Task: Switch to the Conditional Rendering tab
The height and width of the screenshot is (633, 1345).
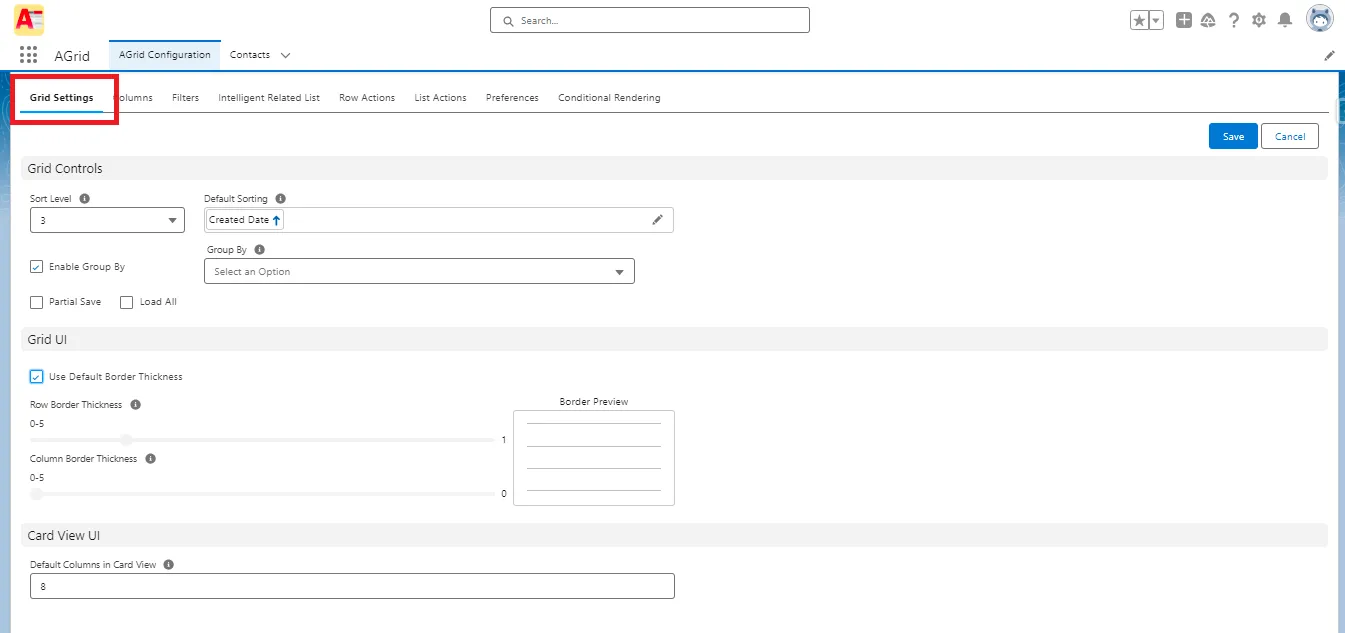Action: click(x=609, y=97)
